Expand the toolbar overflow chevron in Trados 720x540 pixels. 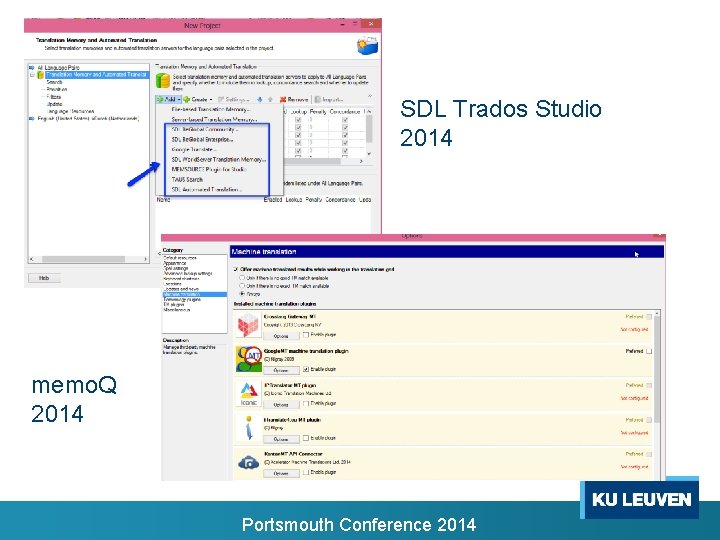click(x=370, y=96)
